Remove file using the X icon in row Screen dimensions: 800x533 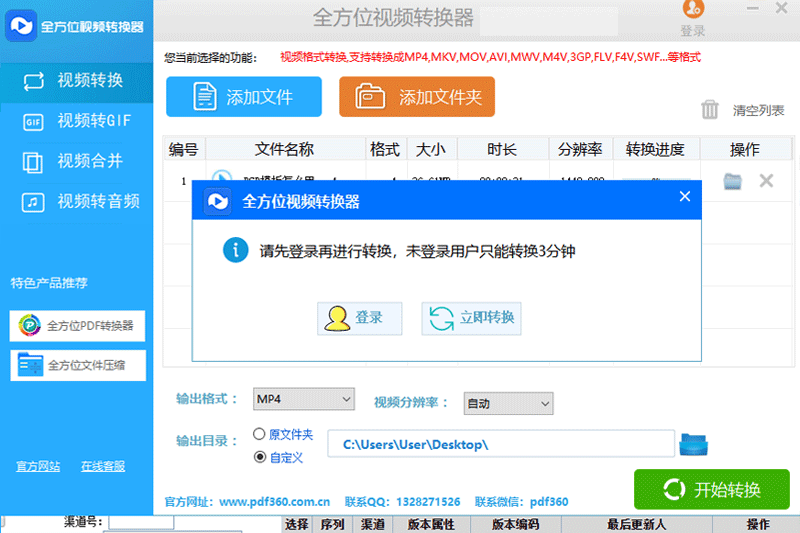click(767, 181)
